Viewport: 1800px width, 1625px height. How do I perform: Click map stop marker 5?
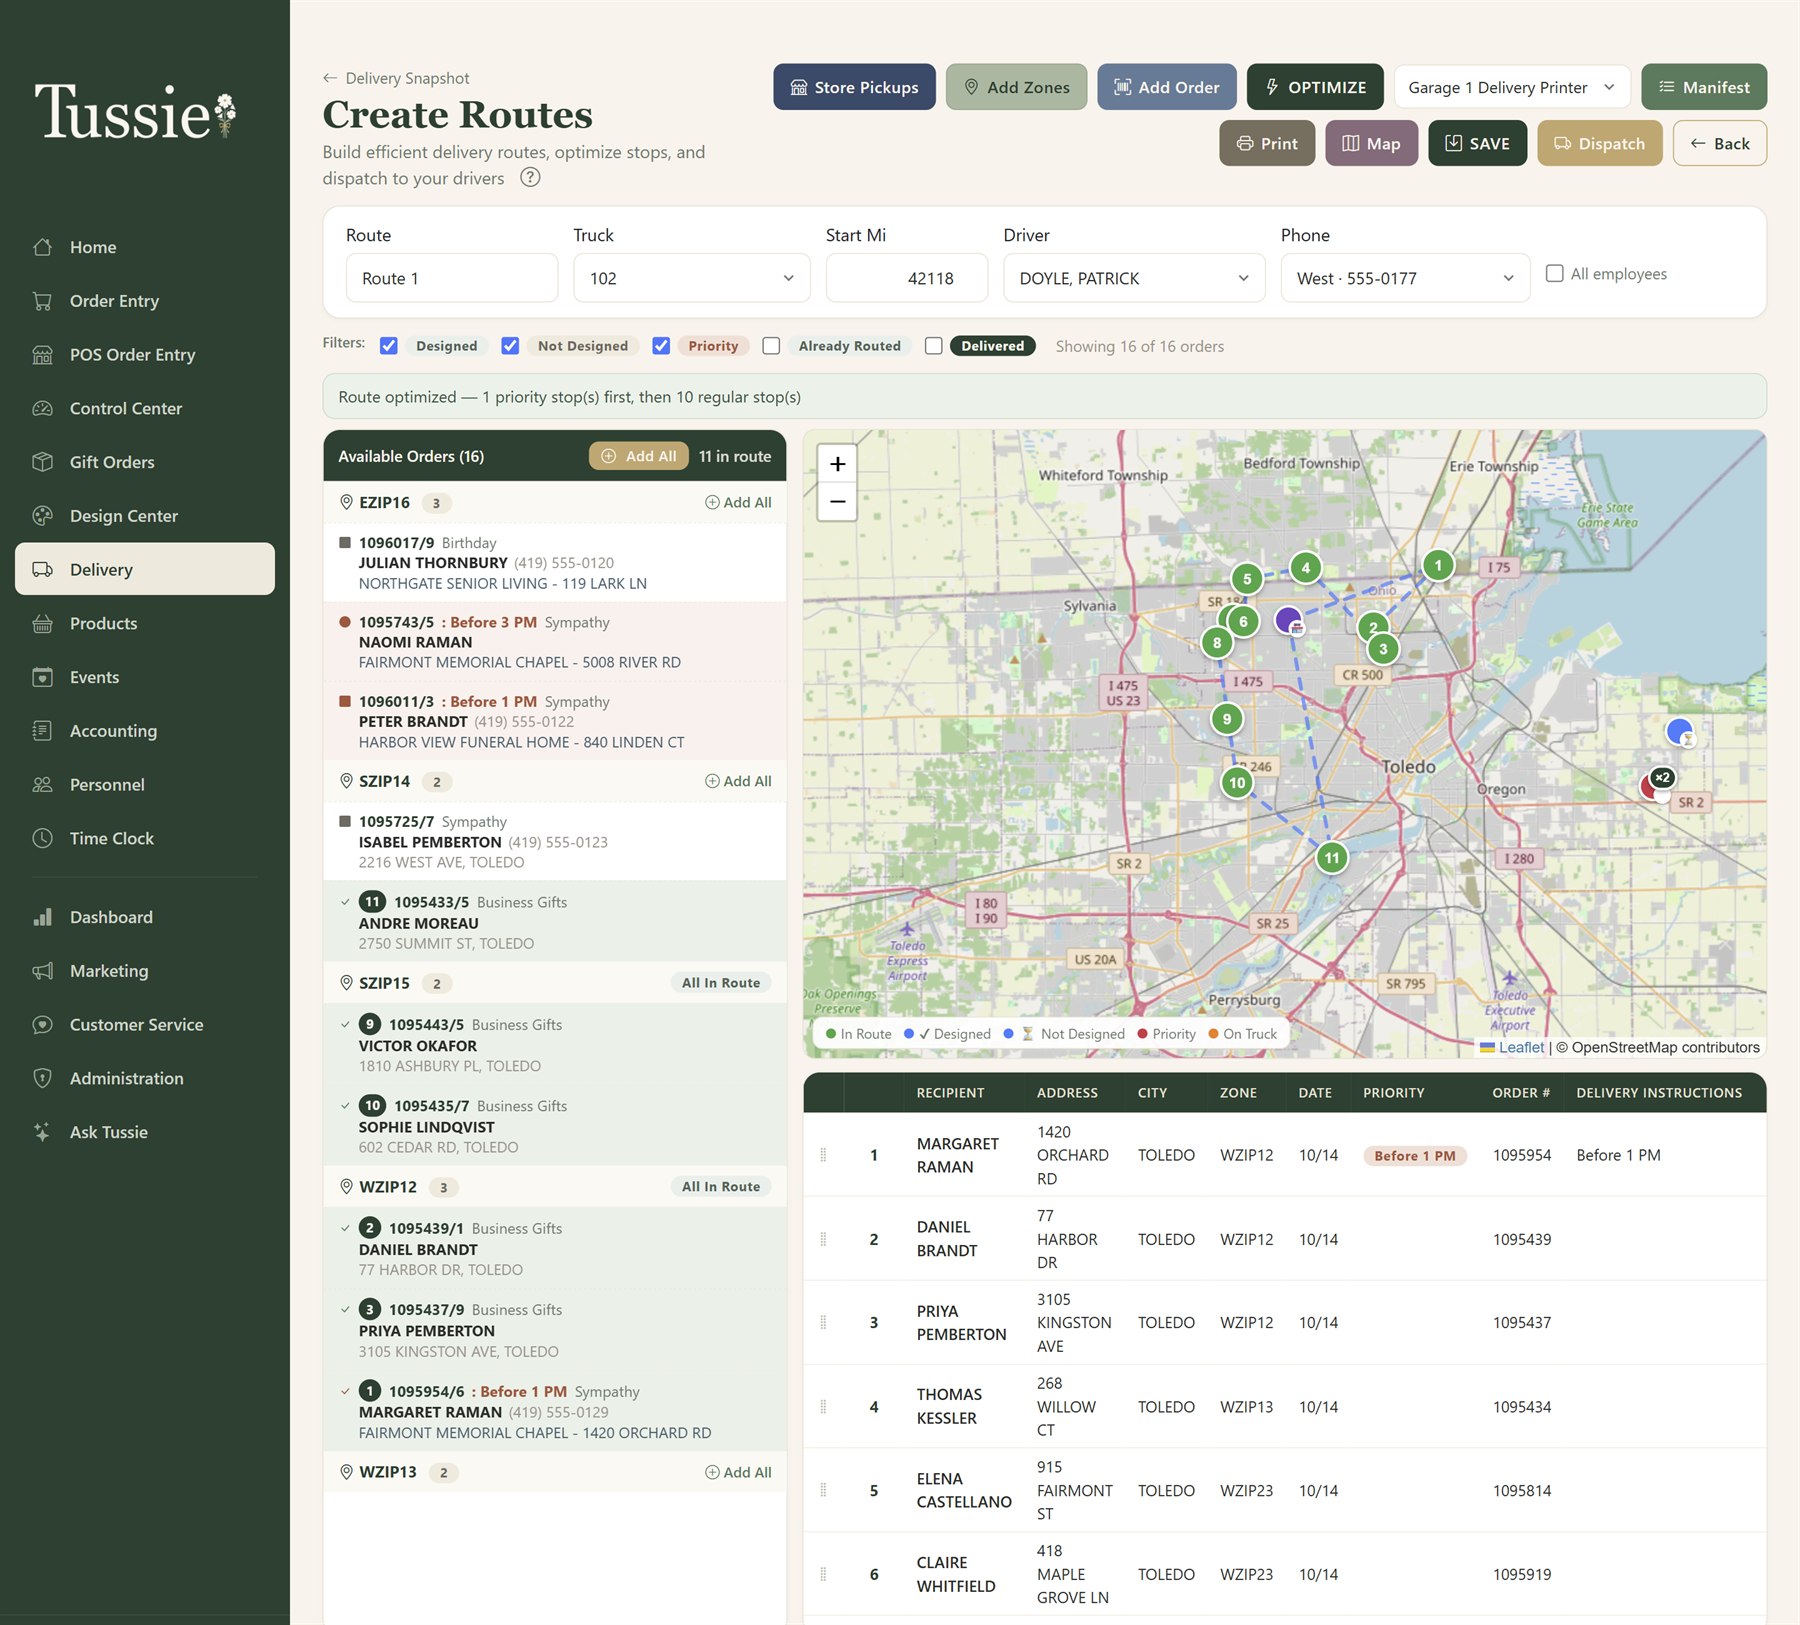(x=1247, y=579)
